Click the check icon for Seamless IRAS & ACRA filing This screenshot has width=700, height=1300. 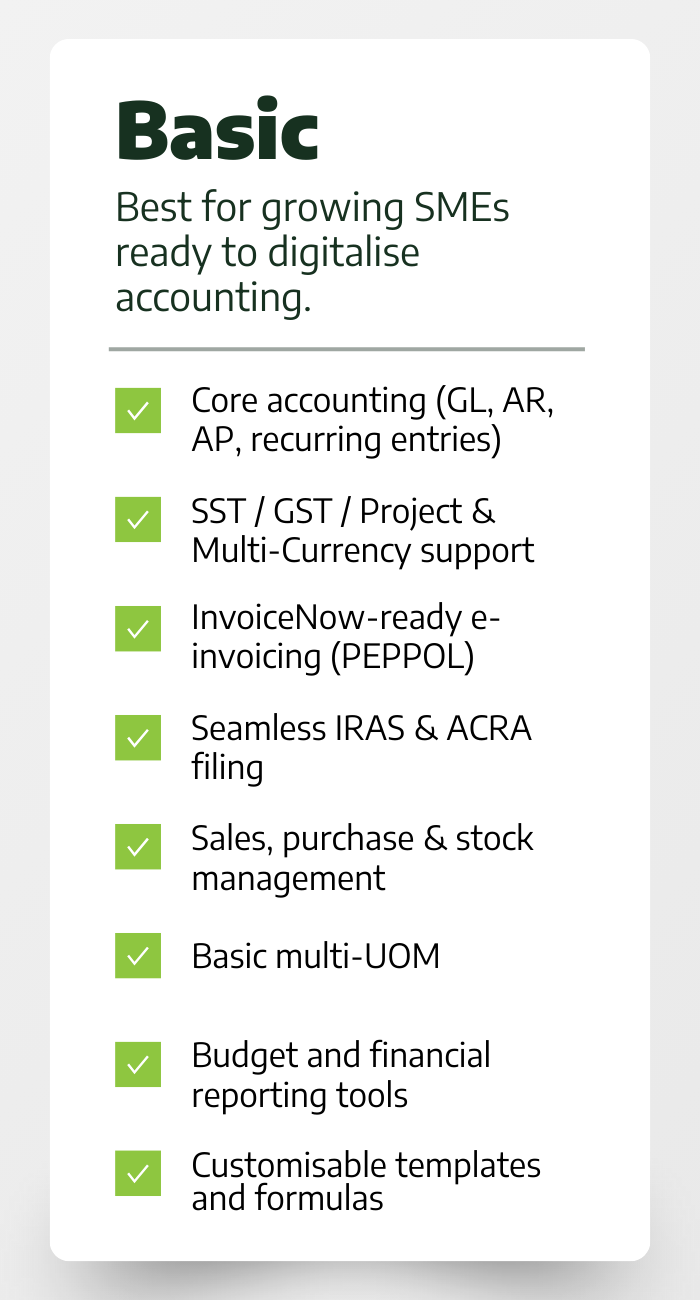point(138,738)
